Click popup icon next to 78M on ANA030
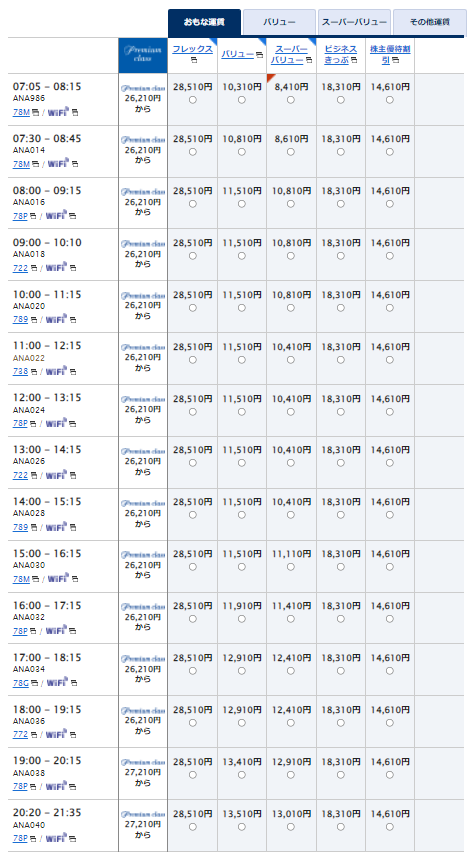 (x=35, y=579)
